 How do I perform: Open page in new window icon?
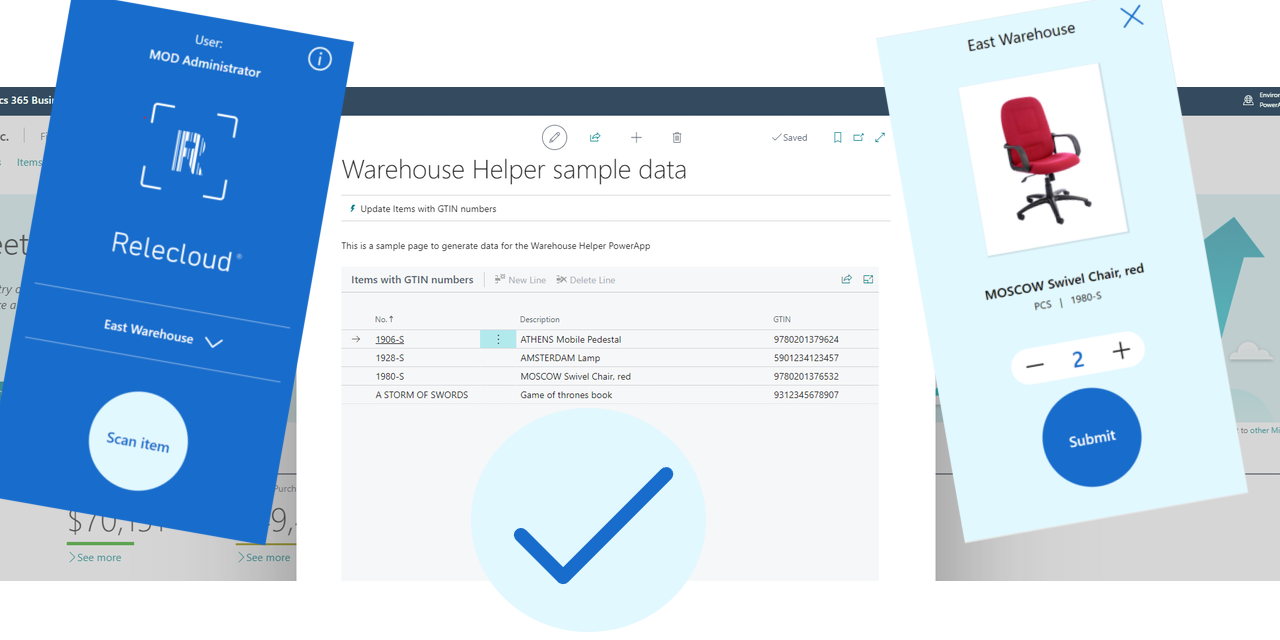[859, 137]
